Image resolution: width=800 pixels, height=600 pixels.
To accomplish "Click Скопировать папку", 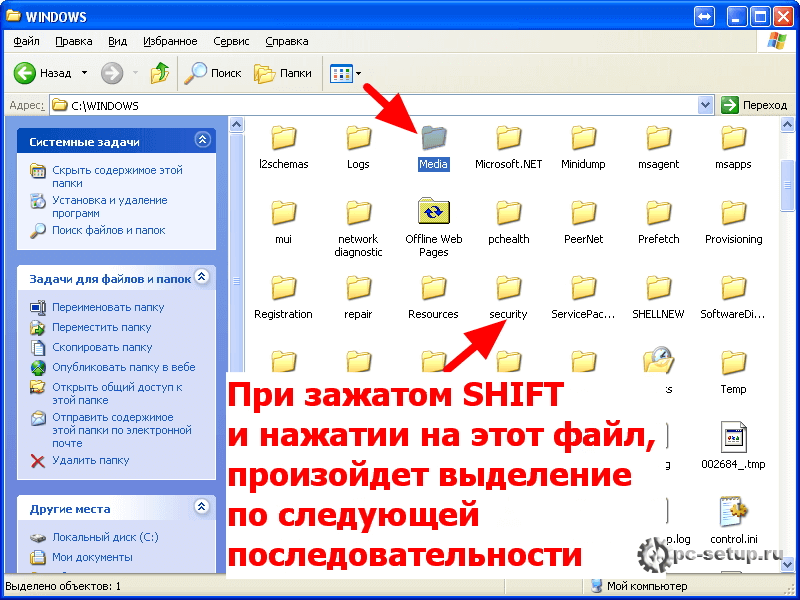I will coord(102,347).
